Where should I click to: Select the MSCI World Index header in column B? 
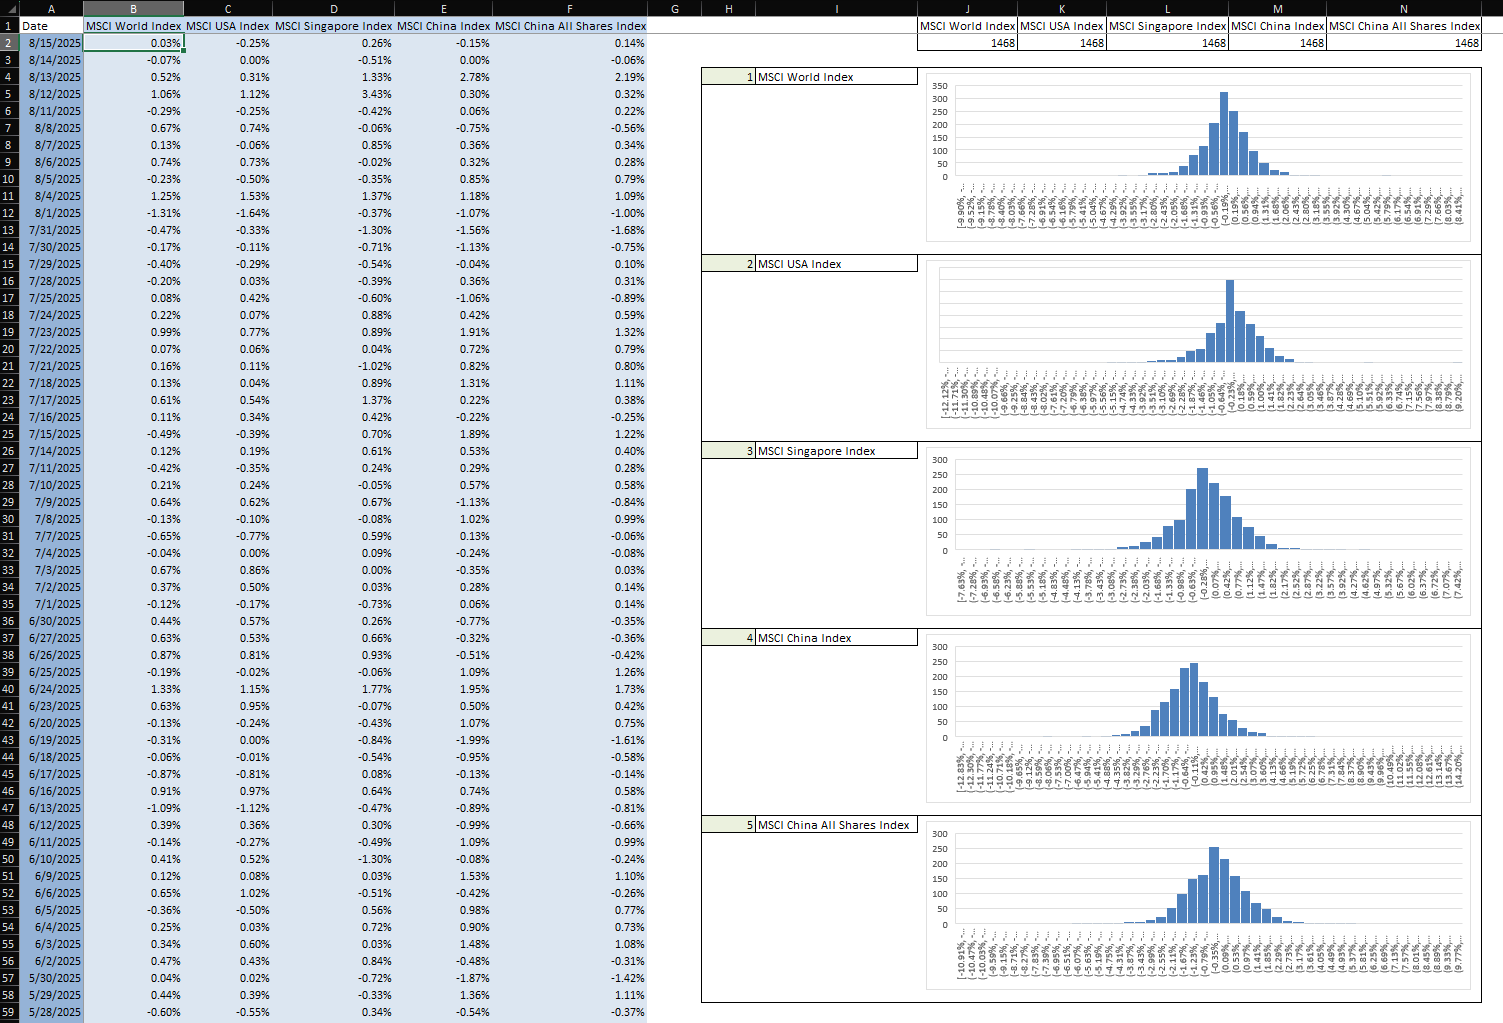[x=134, y=26]
